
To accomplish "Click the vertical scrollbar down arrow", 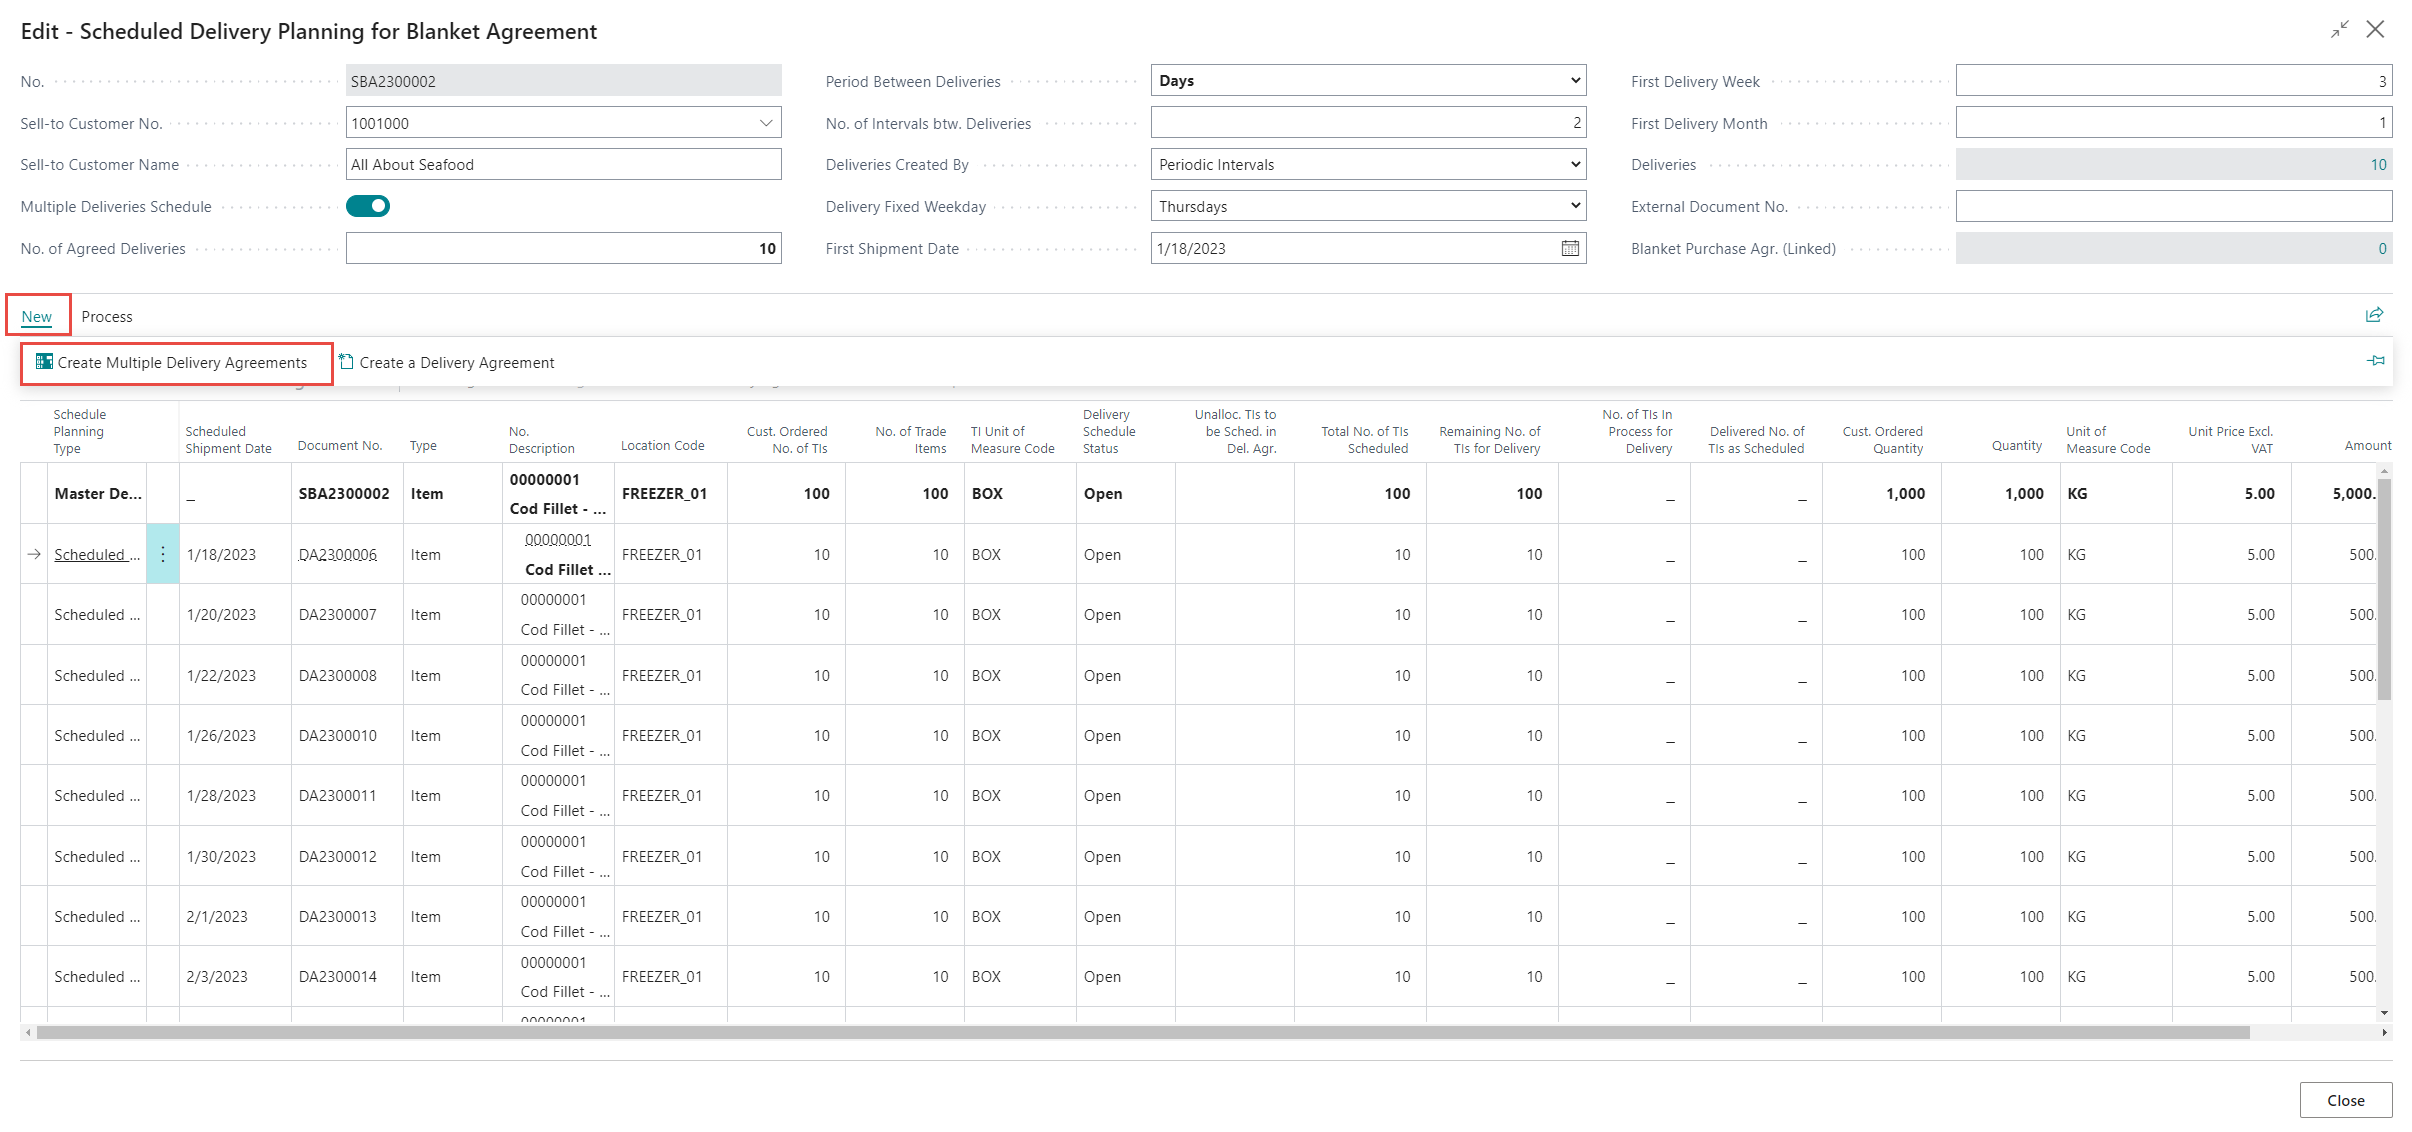I will click(x=2384, y=1013).
